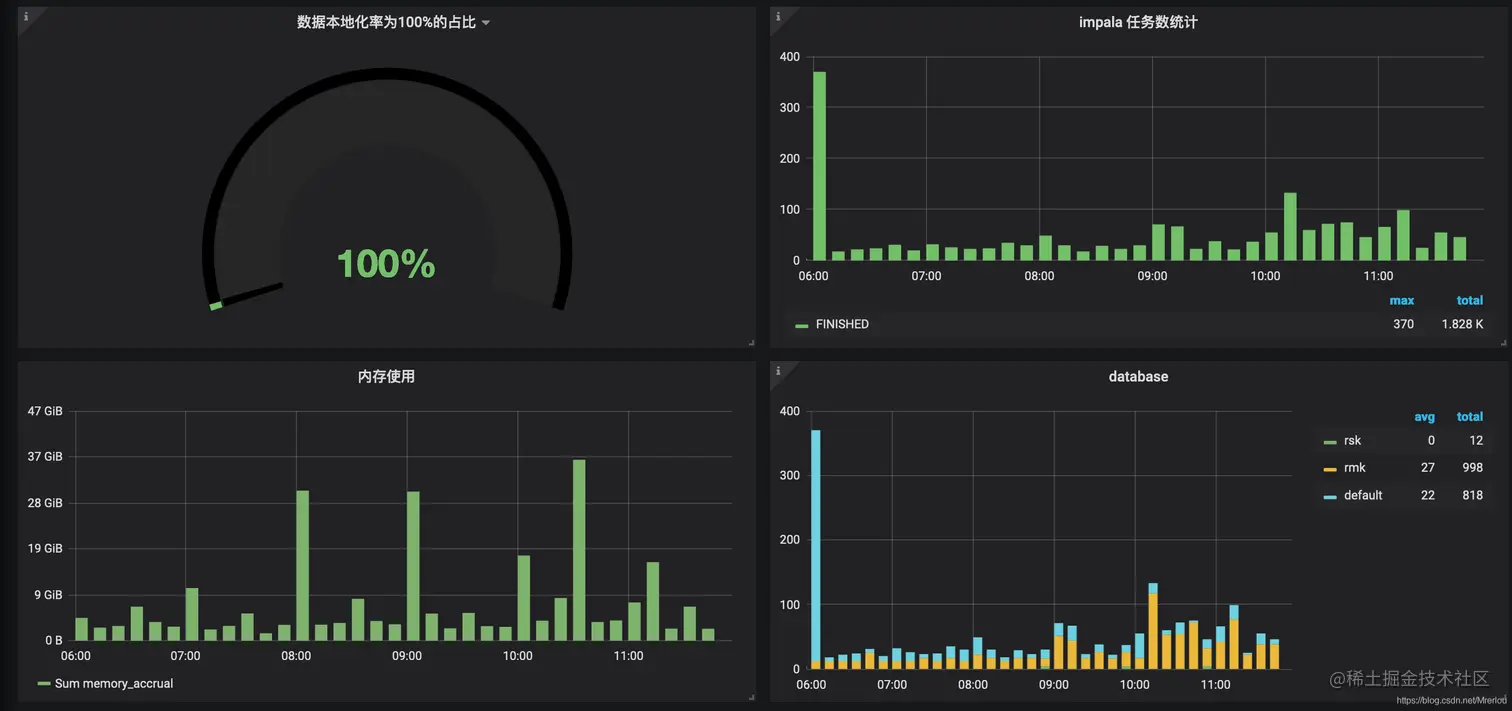This screenshot has height=711, width=1512.
Task: Click the 47 GiB axis label
Action: coord(45,411)
